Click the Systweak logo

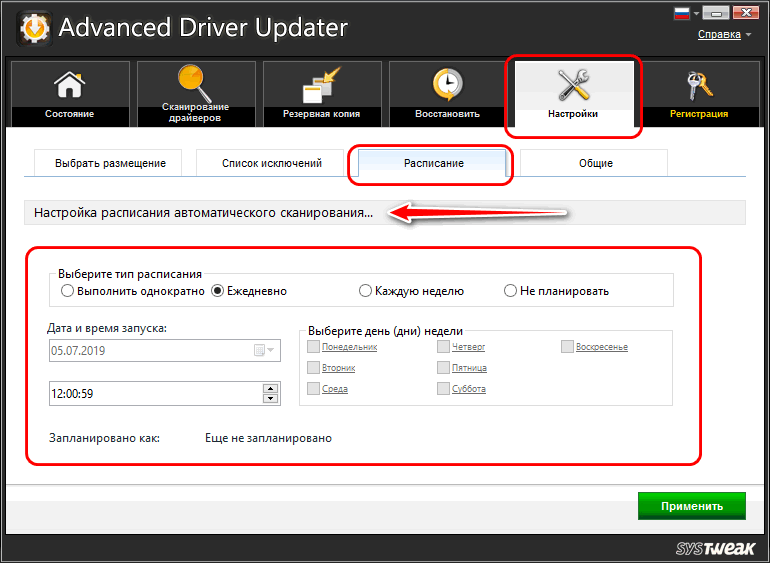pyautogui.click(x=715, y=548)
